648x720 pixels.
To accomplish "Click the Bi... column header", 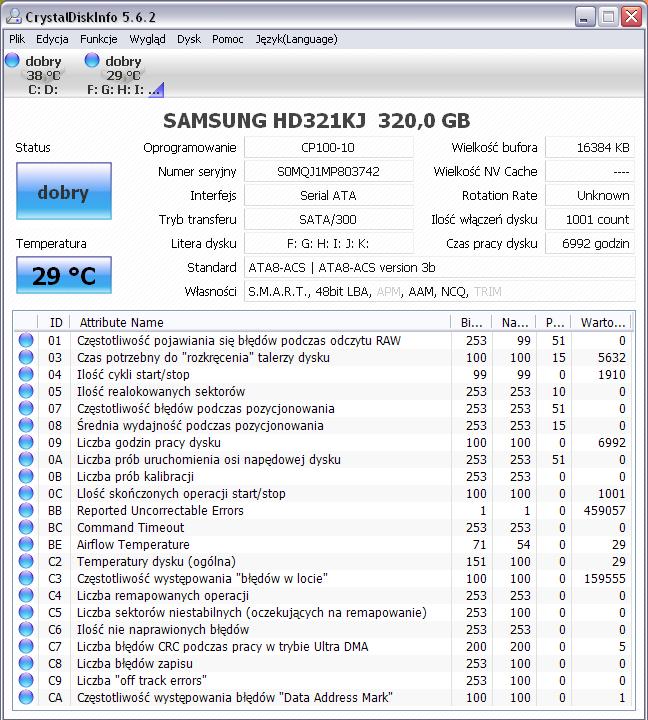I will coord(471,322).
